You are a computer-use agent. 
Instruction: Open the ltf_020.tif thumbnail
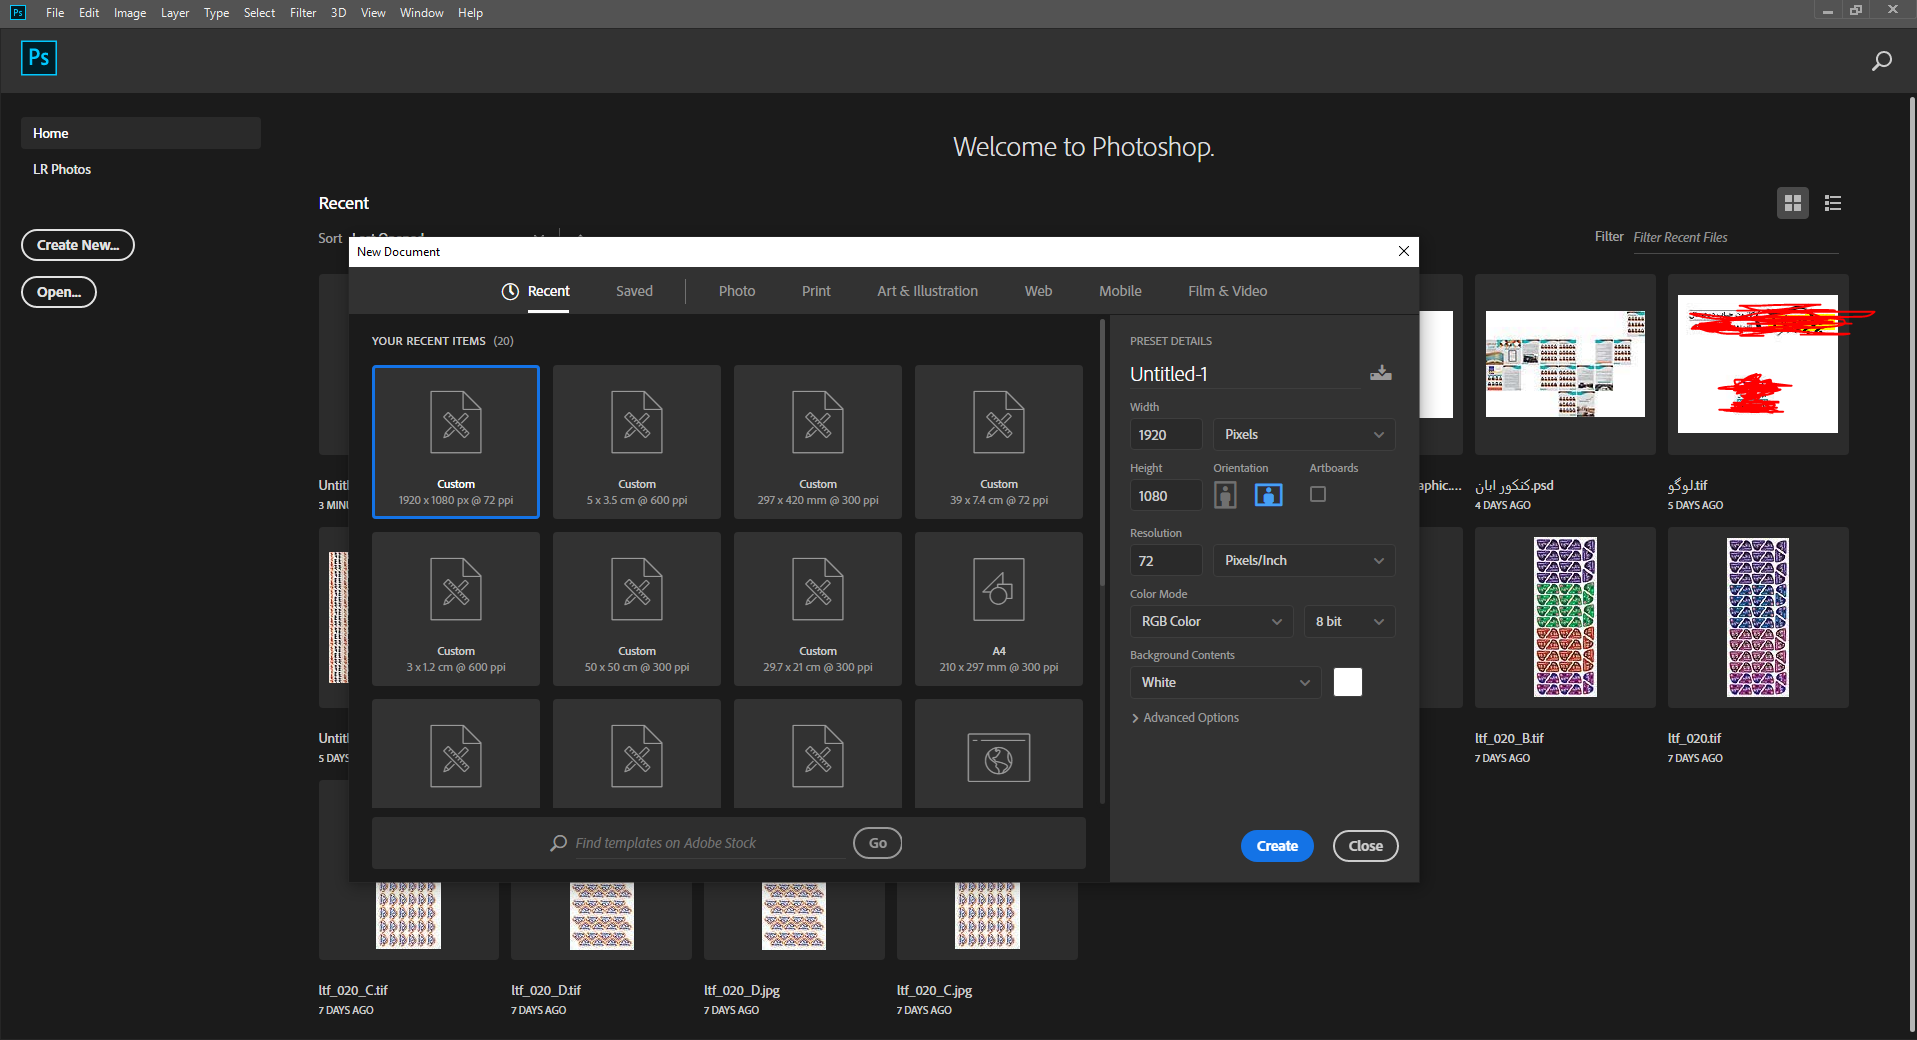(1758, 617)
